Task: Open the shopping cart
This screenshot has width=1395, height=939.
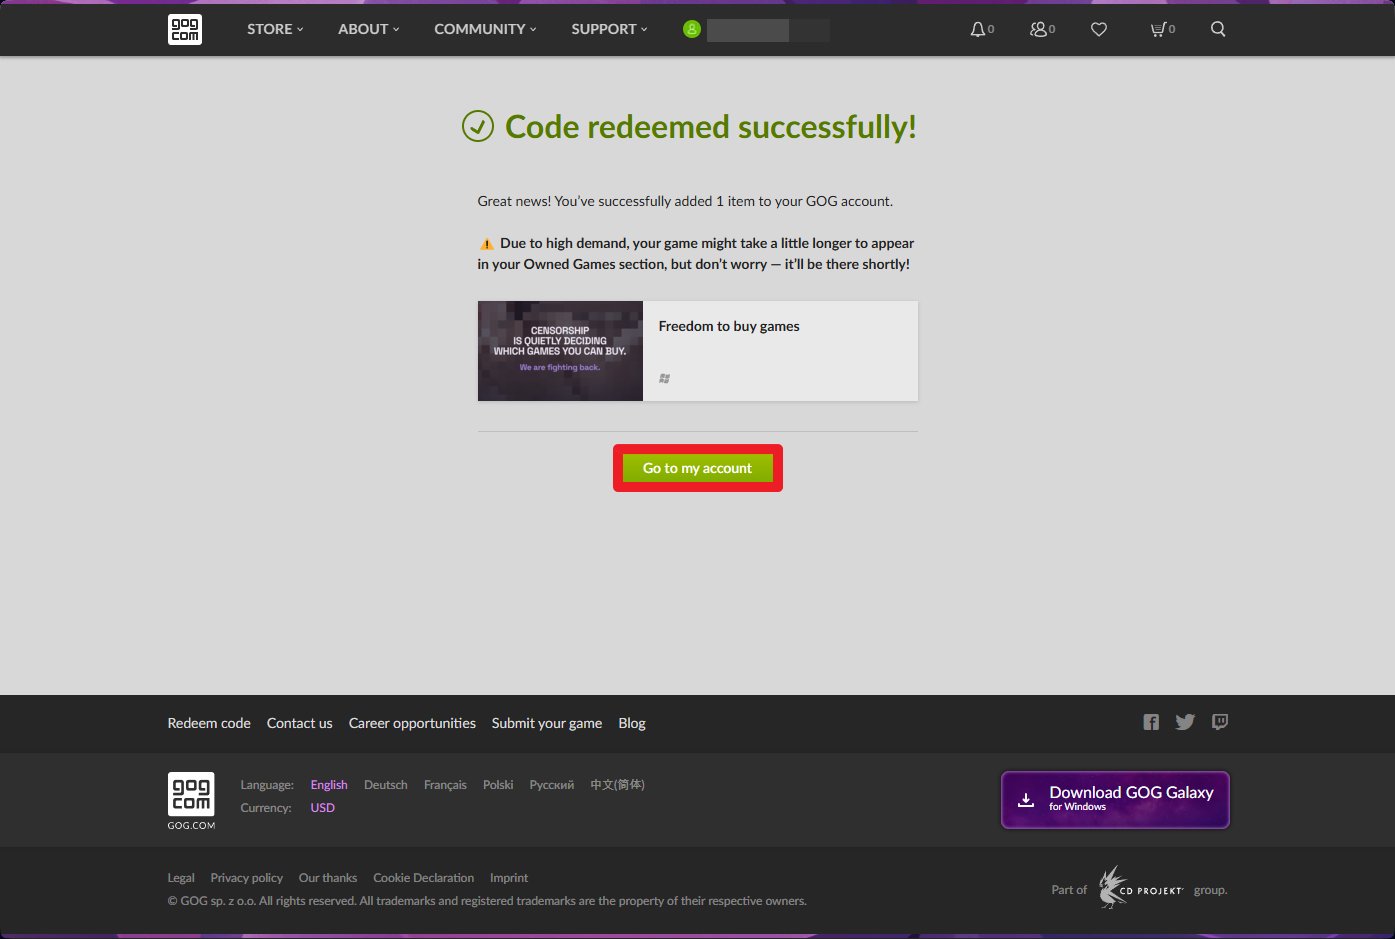Action: tap(1162, 29)
